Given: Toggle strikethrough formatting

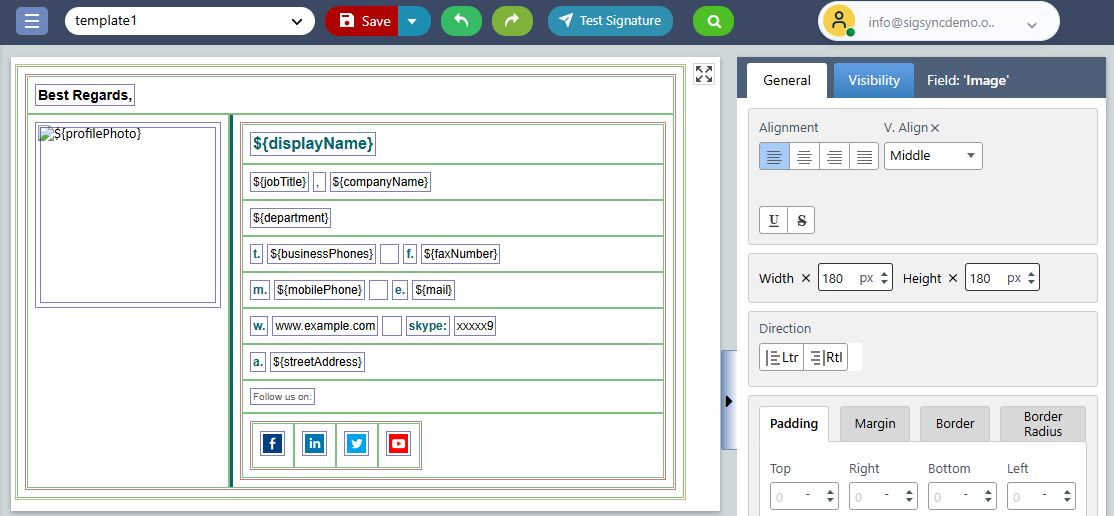Looking at the screenshot, I should 802,221.
